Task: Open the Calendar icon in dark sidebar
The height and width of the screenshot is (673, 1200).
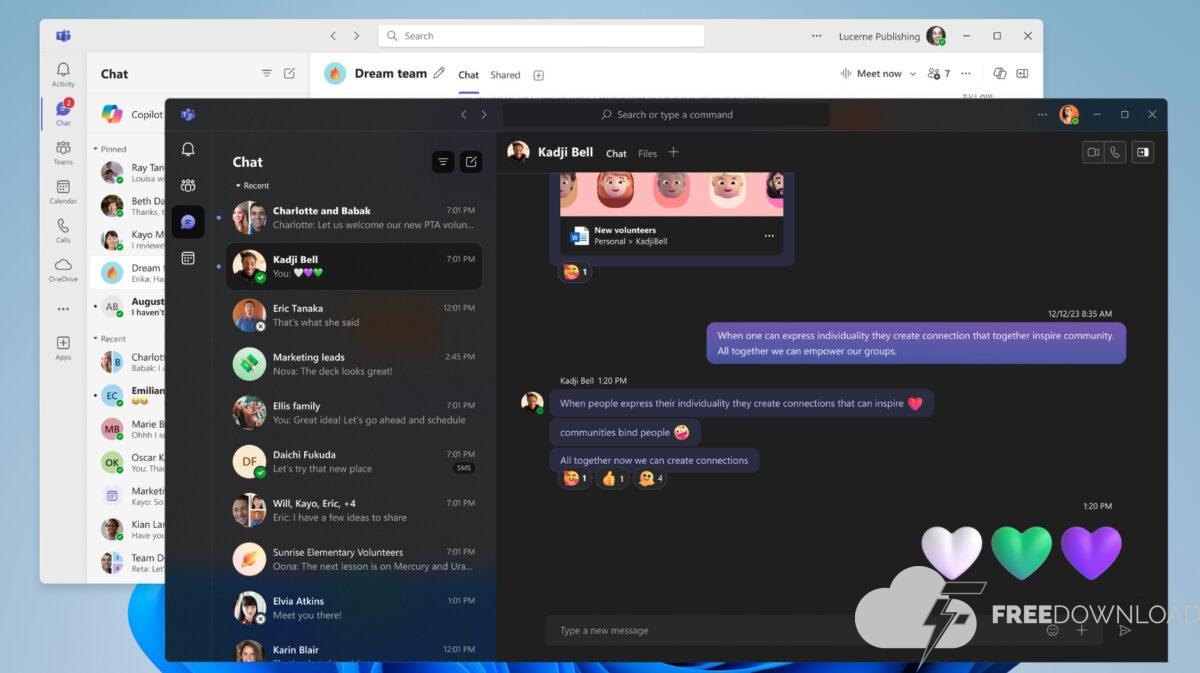Action: pos(188,258)
